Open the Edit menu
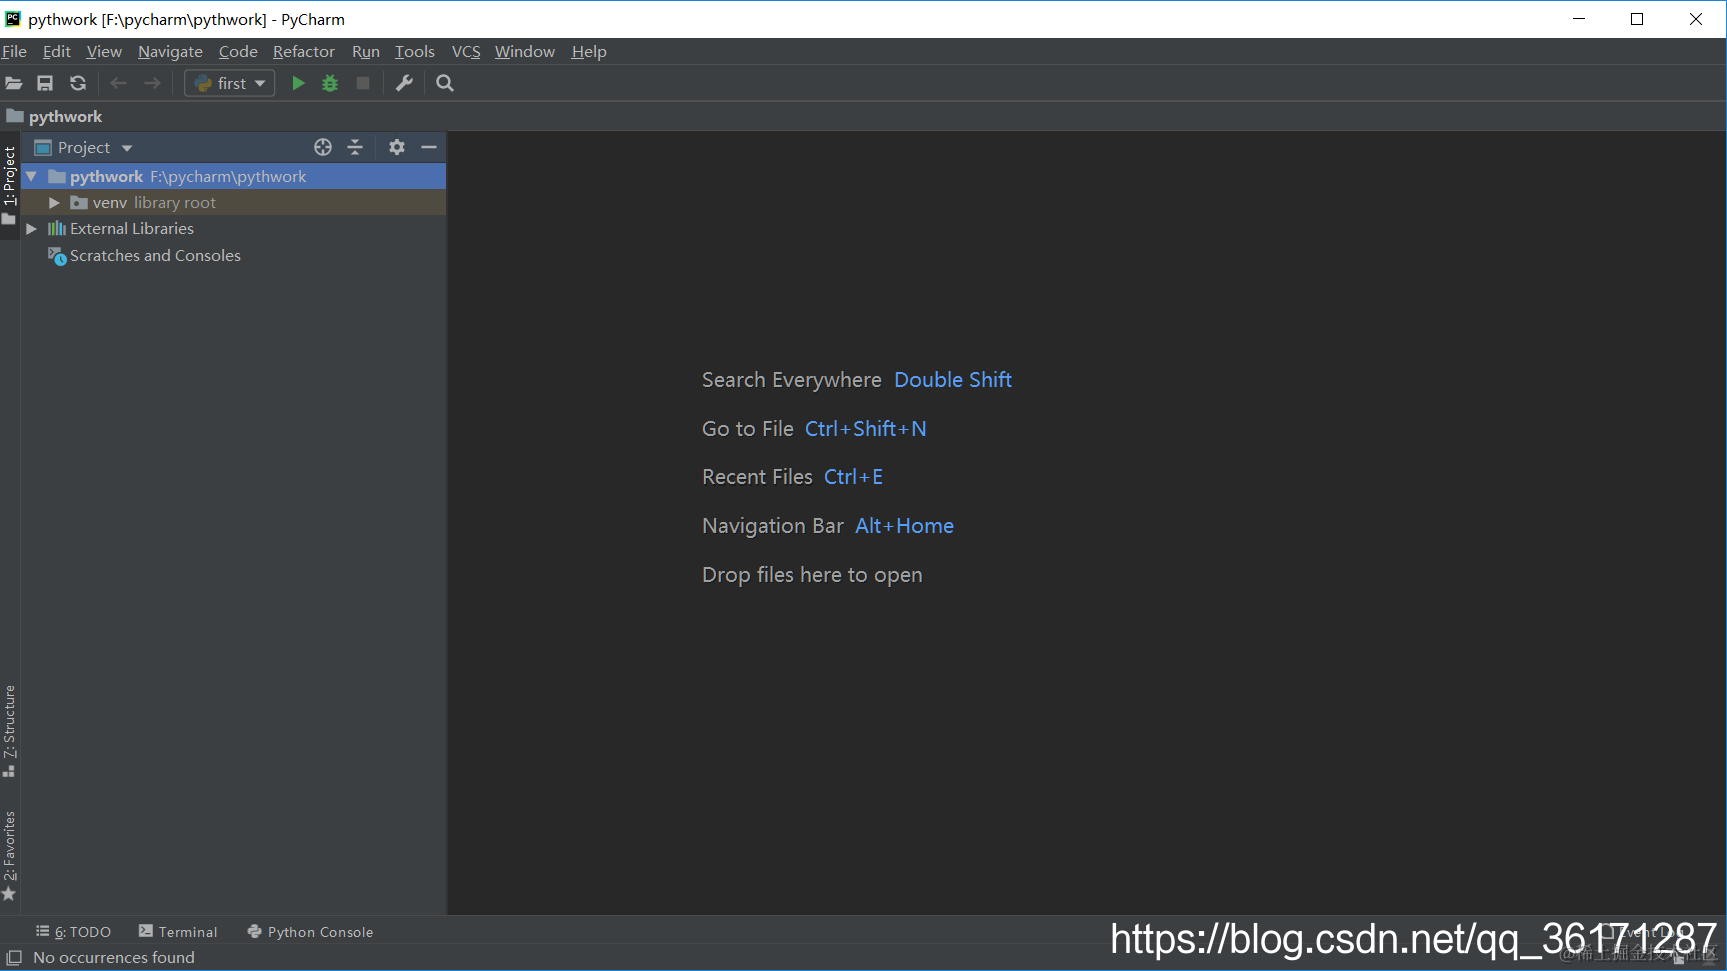 point(57,52)
